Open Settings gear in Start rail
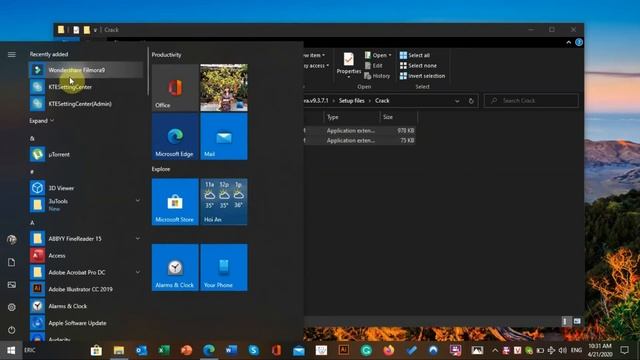 [x=12, y=307]
